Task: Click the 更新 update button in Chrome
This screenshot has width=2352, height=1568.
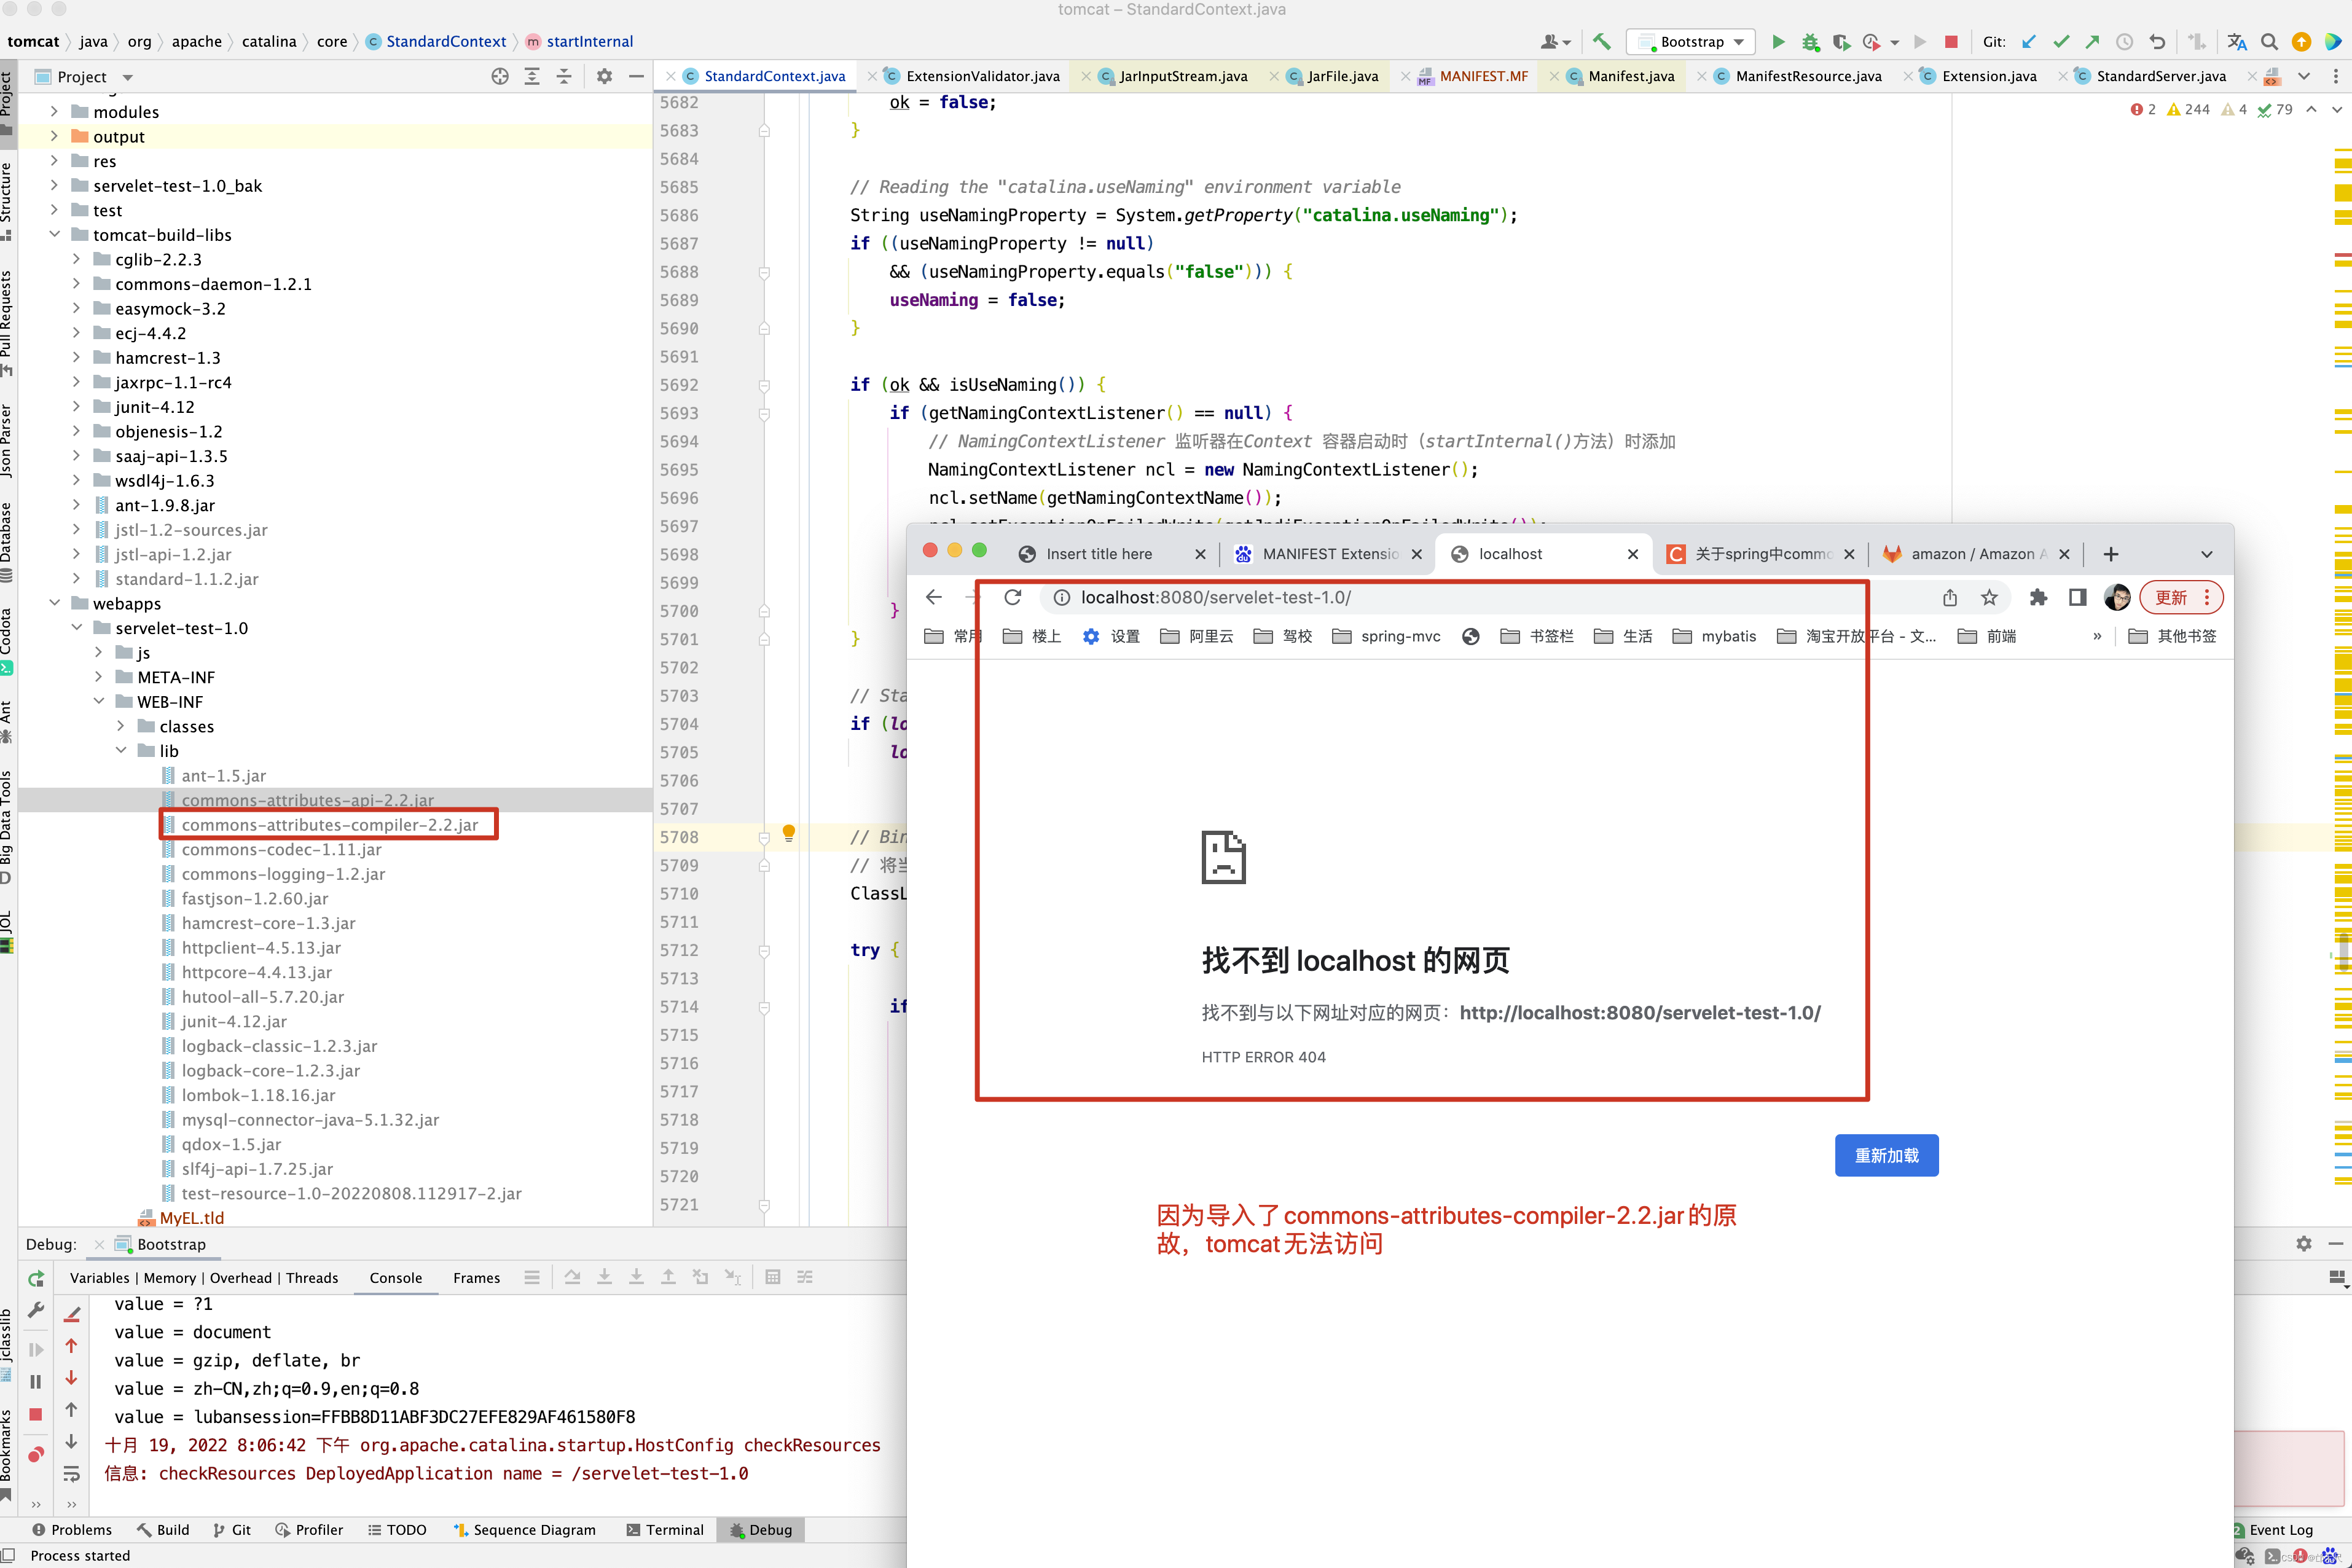Action: pos(2170,597)
